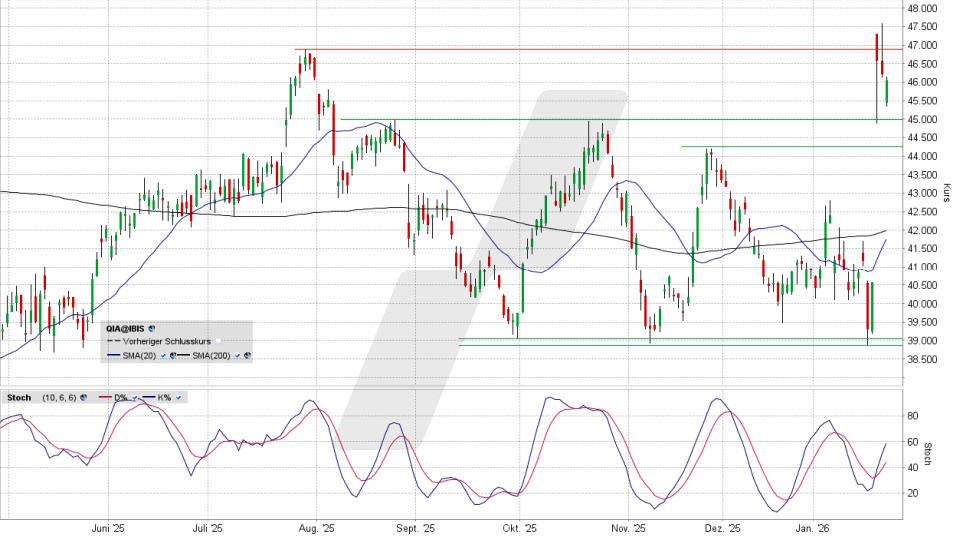Select the black SMA(200) legend line swatch
This screenshot has width=960, height=540.
pos(183,356)
